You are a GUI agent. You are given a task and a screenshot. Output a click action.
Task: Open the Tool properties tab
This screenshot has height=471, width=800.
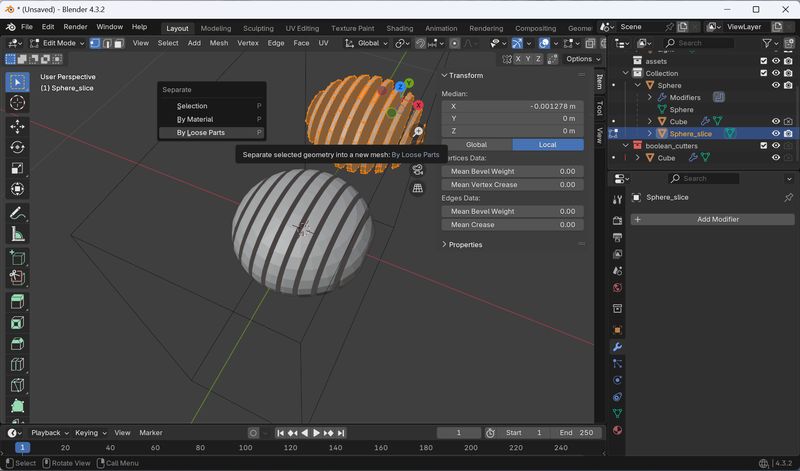pos(617,200)
